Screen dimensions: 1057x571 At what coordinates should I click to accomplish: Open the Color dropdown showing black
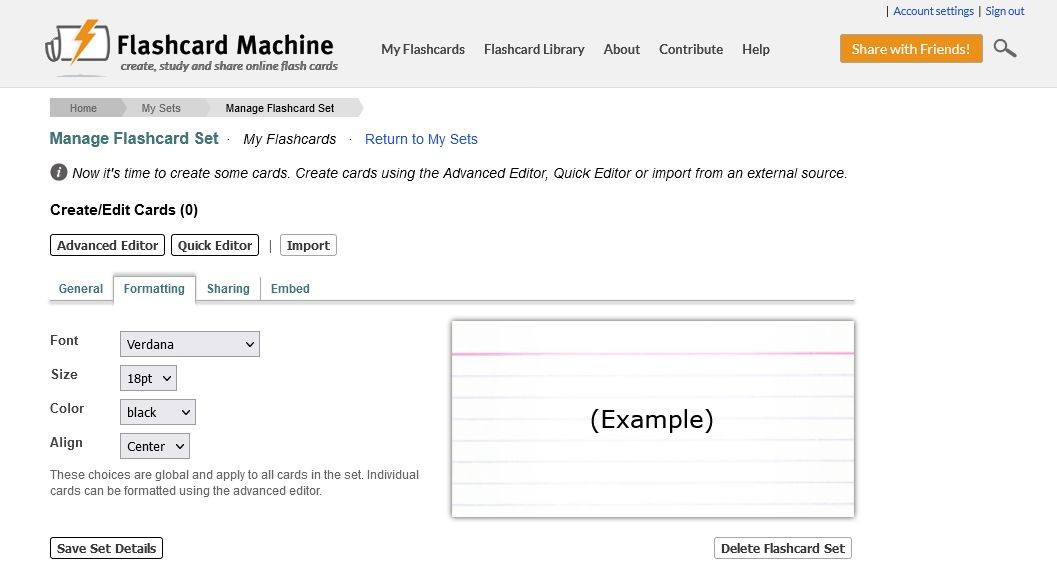click(158, 412)
